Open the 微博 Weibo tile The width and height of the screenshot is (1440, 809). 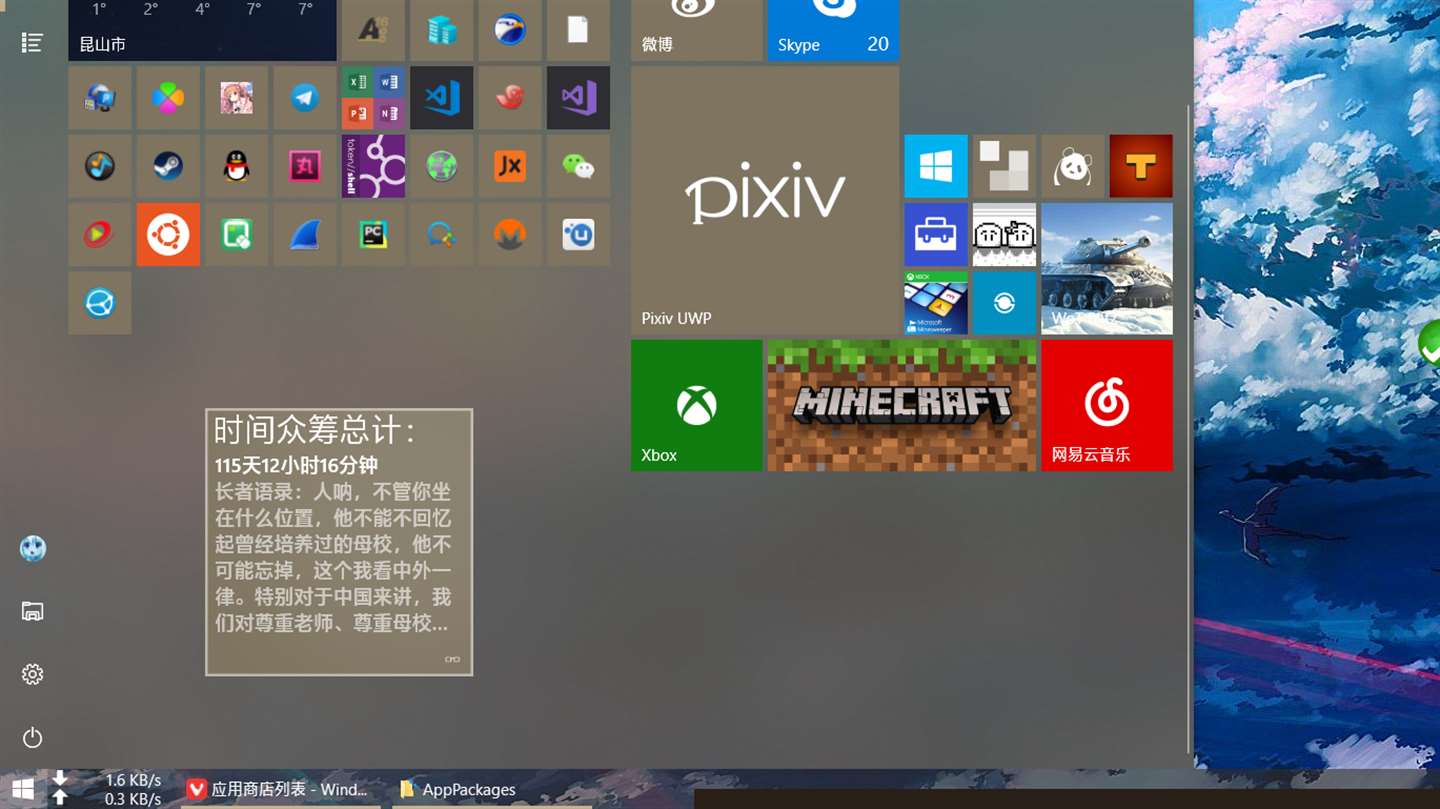697,30
